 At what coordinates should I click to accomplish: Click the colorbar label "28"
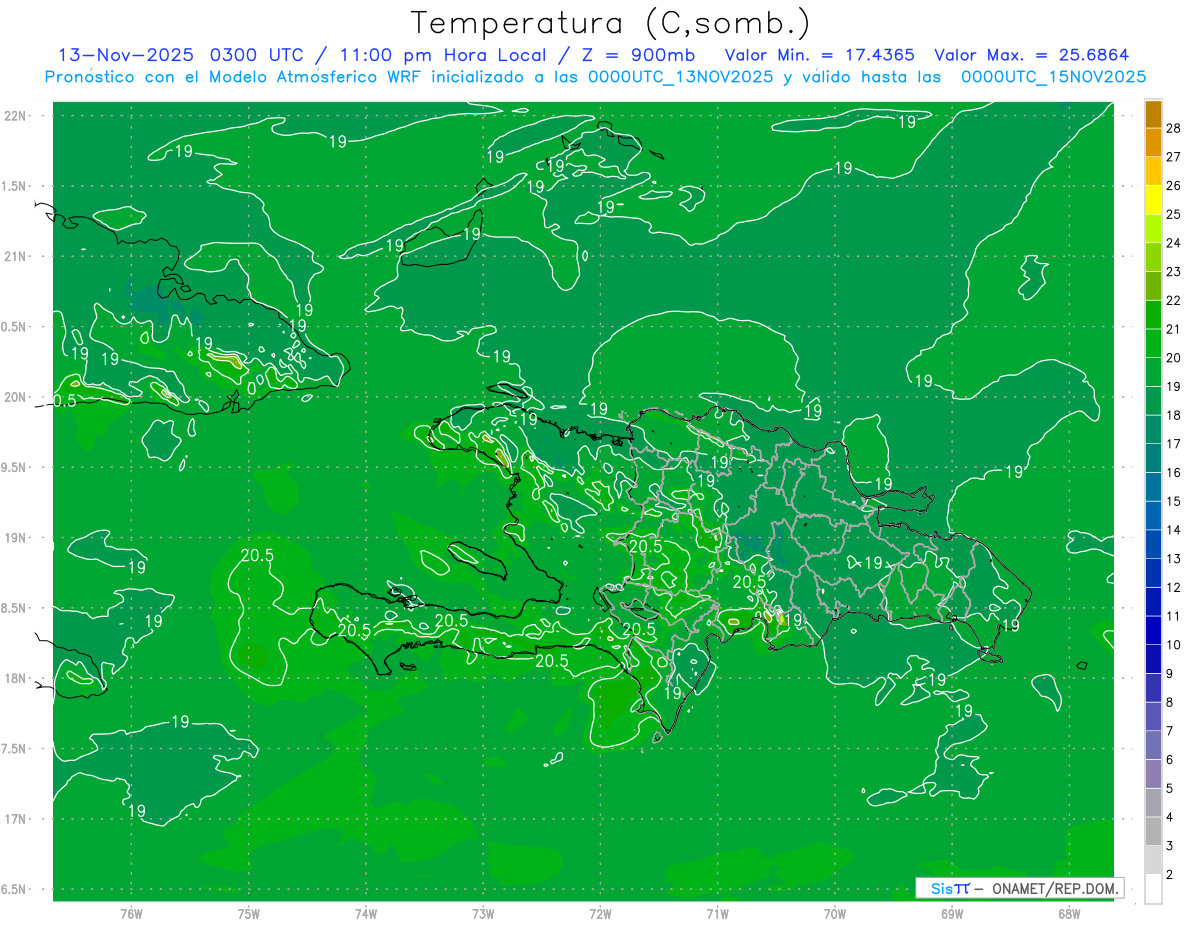click(x=1174, y=128)
